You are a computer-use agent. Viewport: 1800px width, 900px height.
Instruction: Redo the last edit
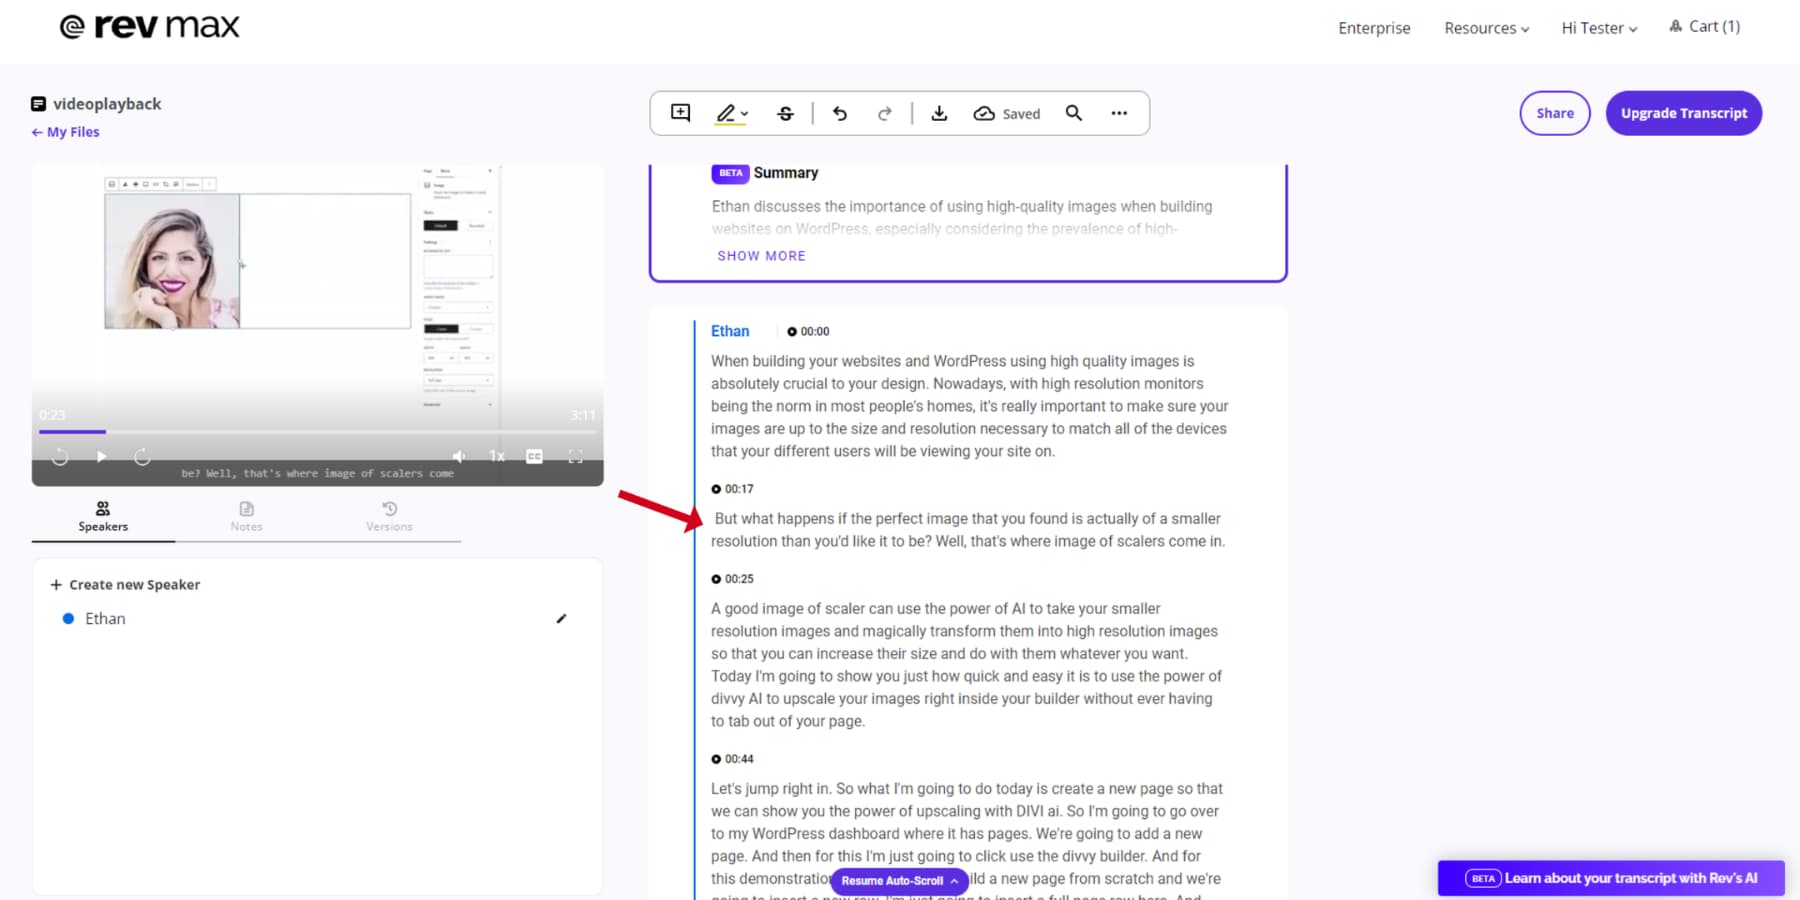click(885, 113)
